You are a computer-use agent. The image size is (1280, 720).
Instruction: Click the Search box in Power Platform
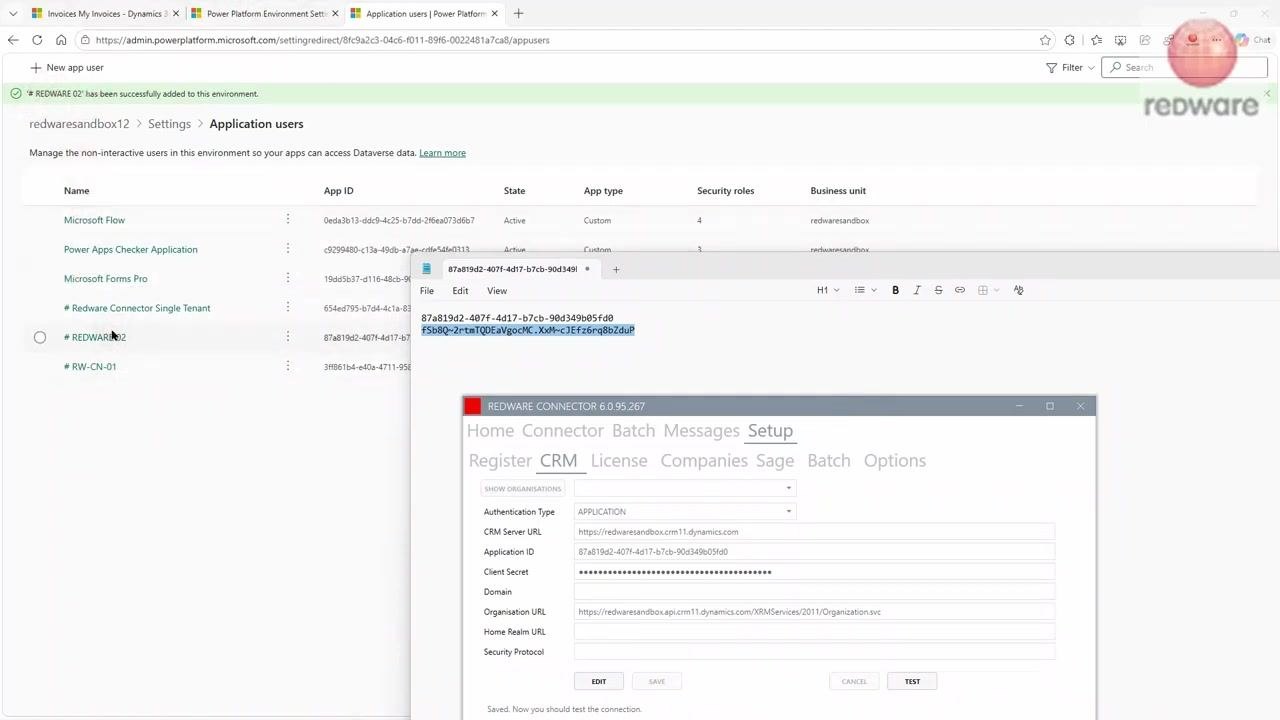(1185, 67)
